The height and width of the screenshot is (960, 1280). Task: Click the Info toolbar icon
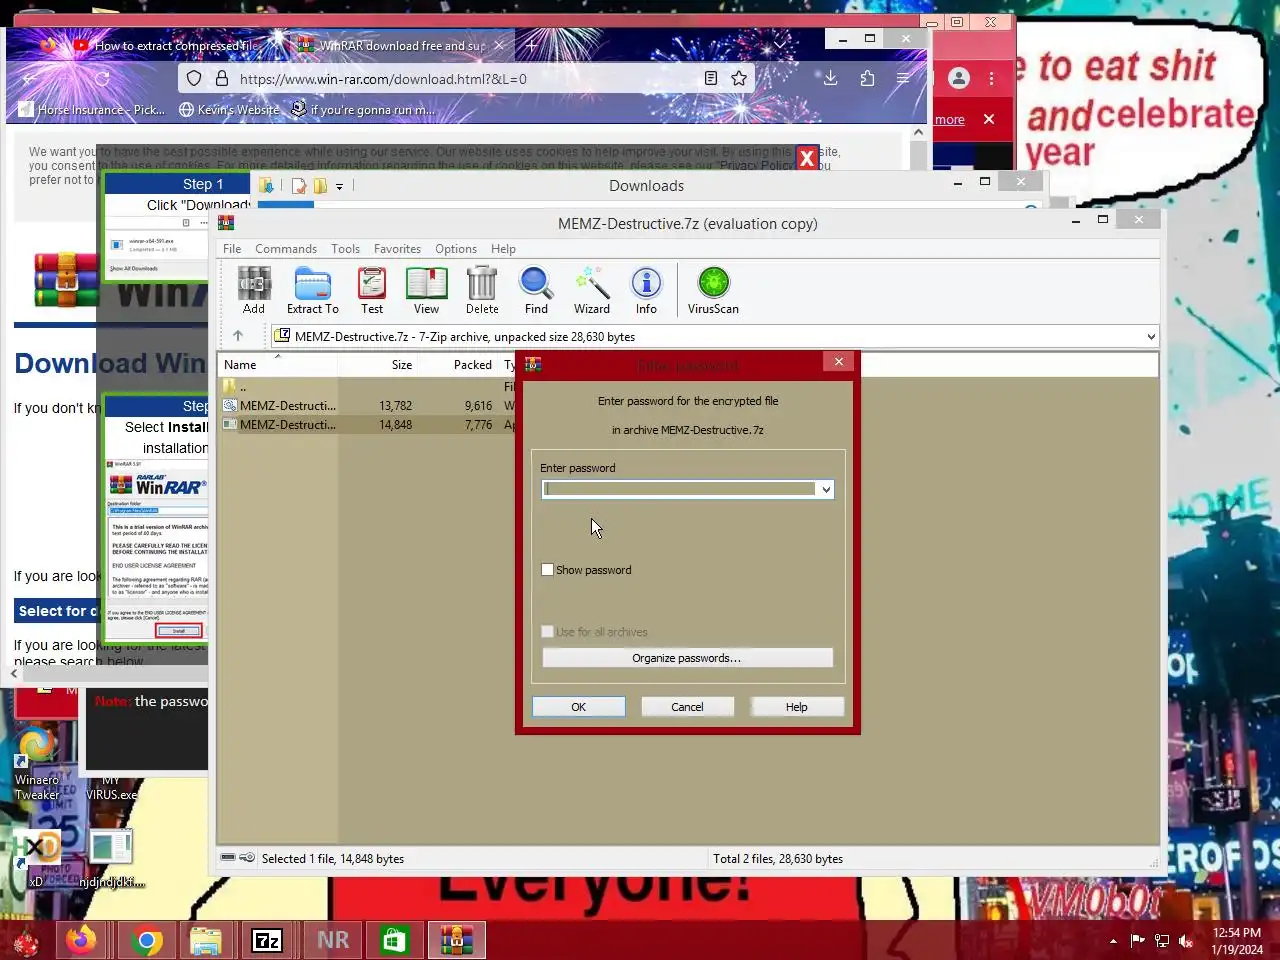pyautogui.click(x=647, y=291)
